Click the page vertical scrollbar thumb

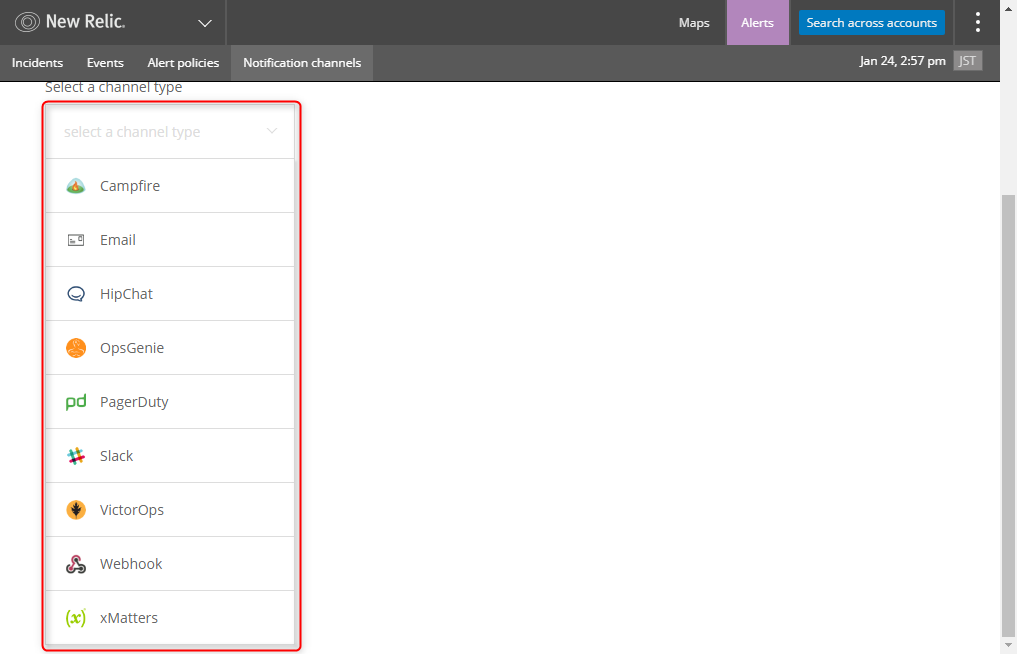1009,415
